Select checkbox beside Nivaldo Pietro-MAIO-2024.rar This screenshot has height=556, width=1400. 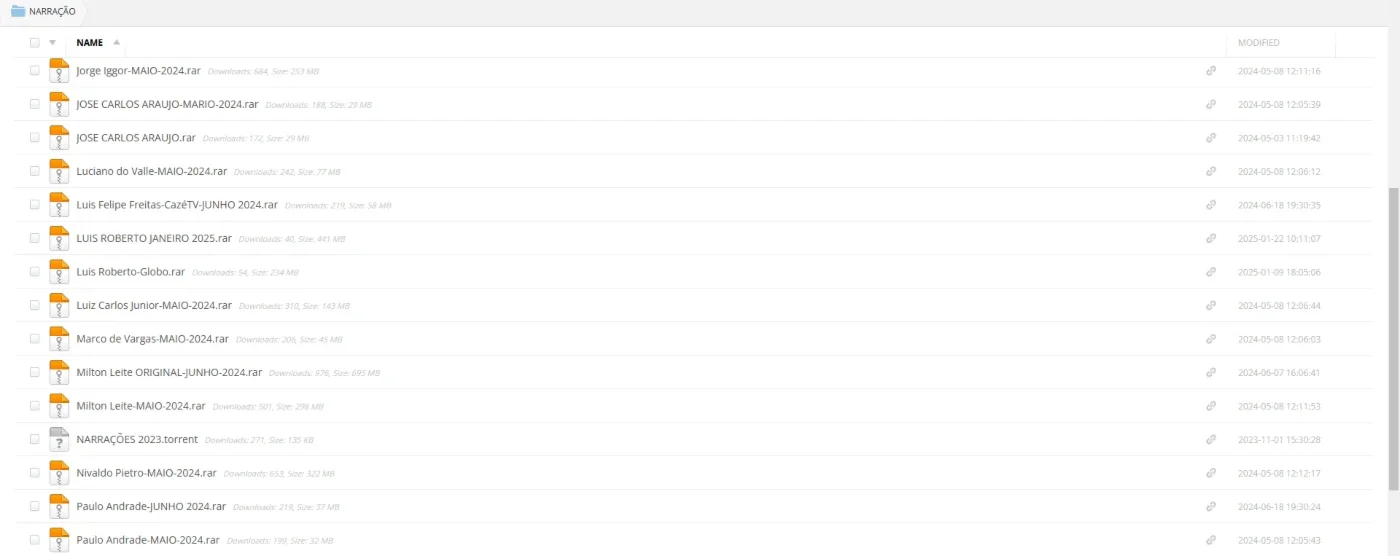pos(35,473)
